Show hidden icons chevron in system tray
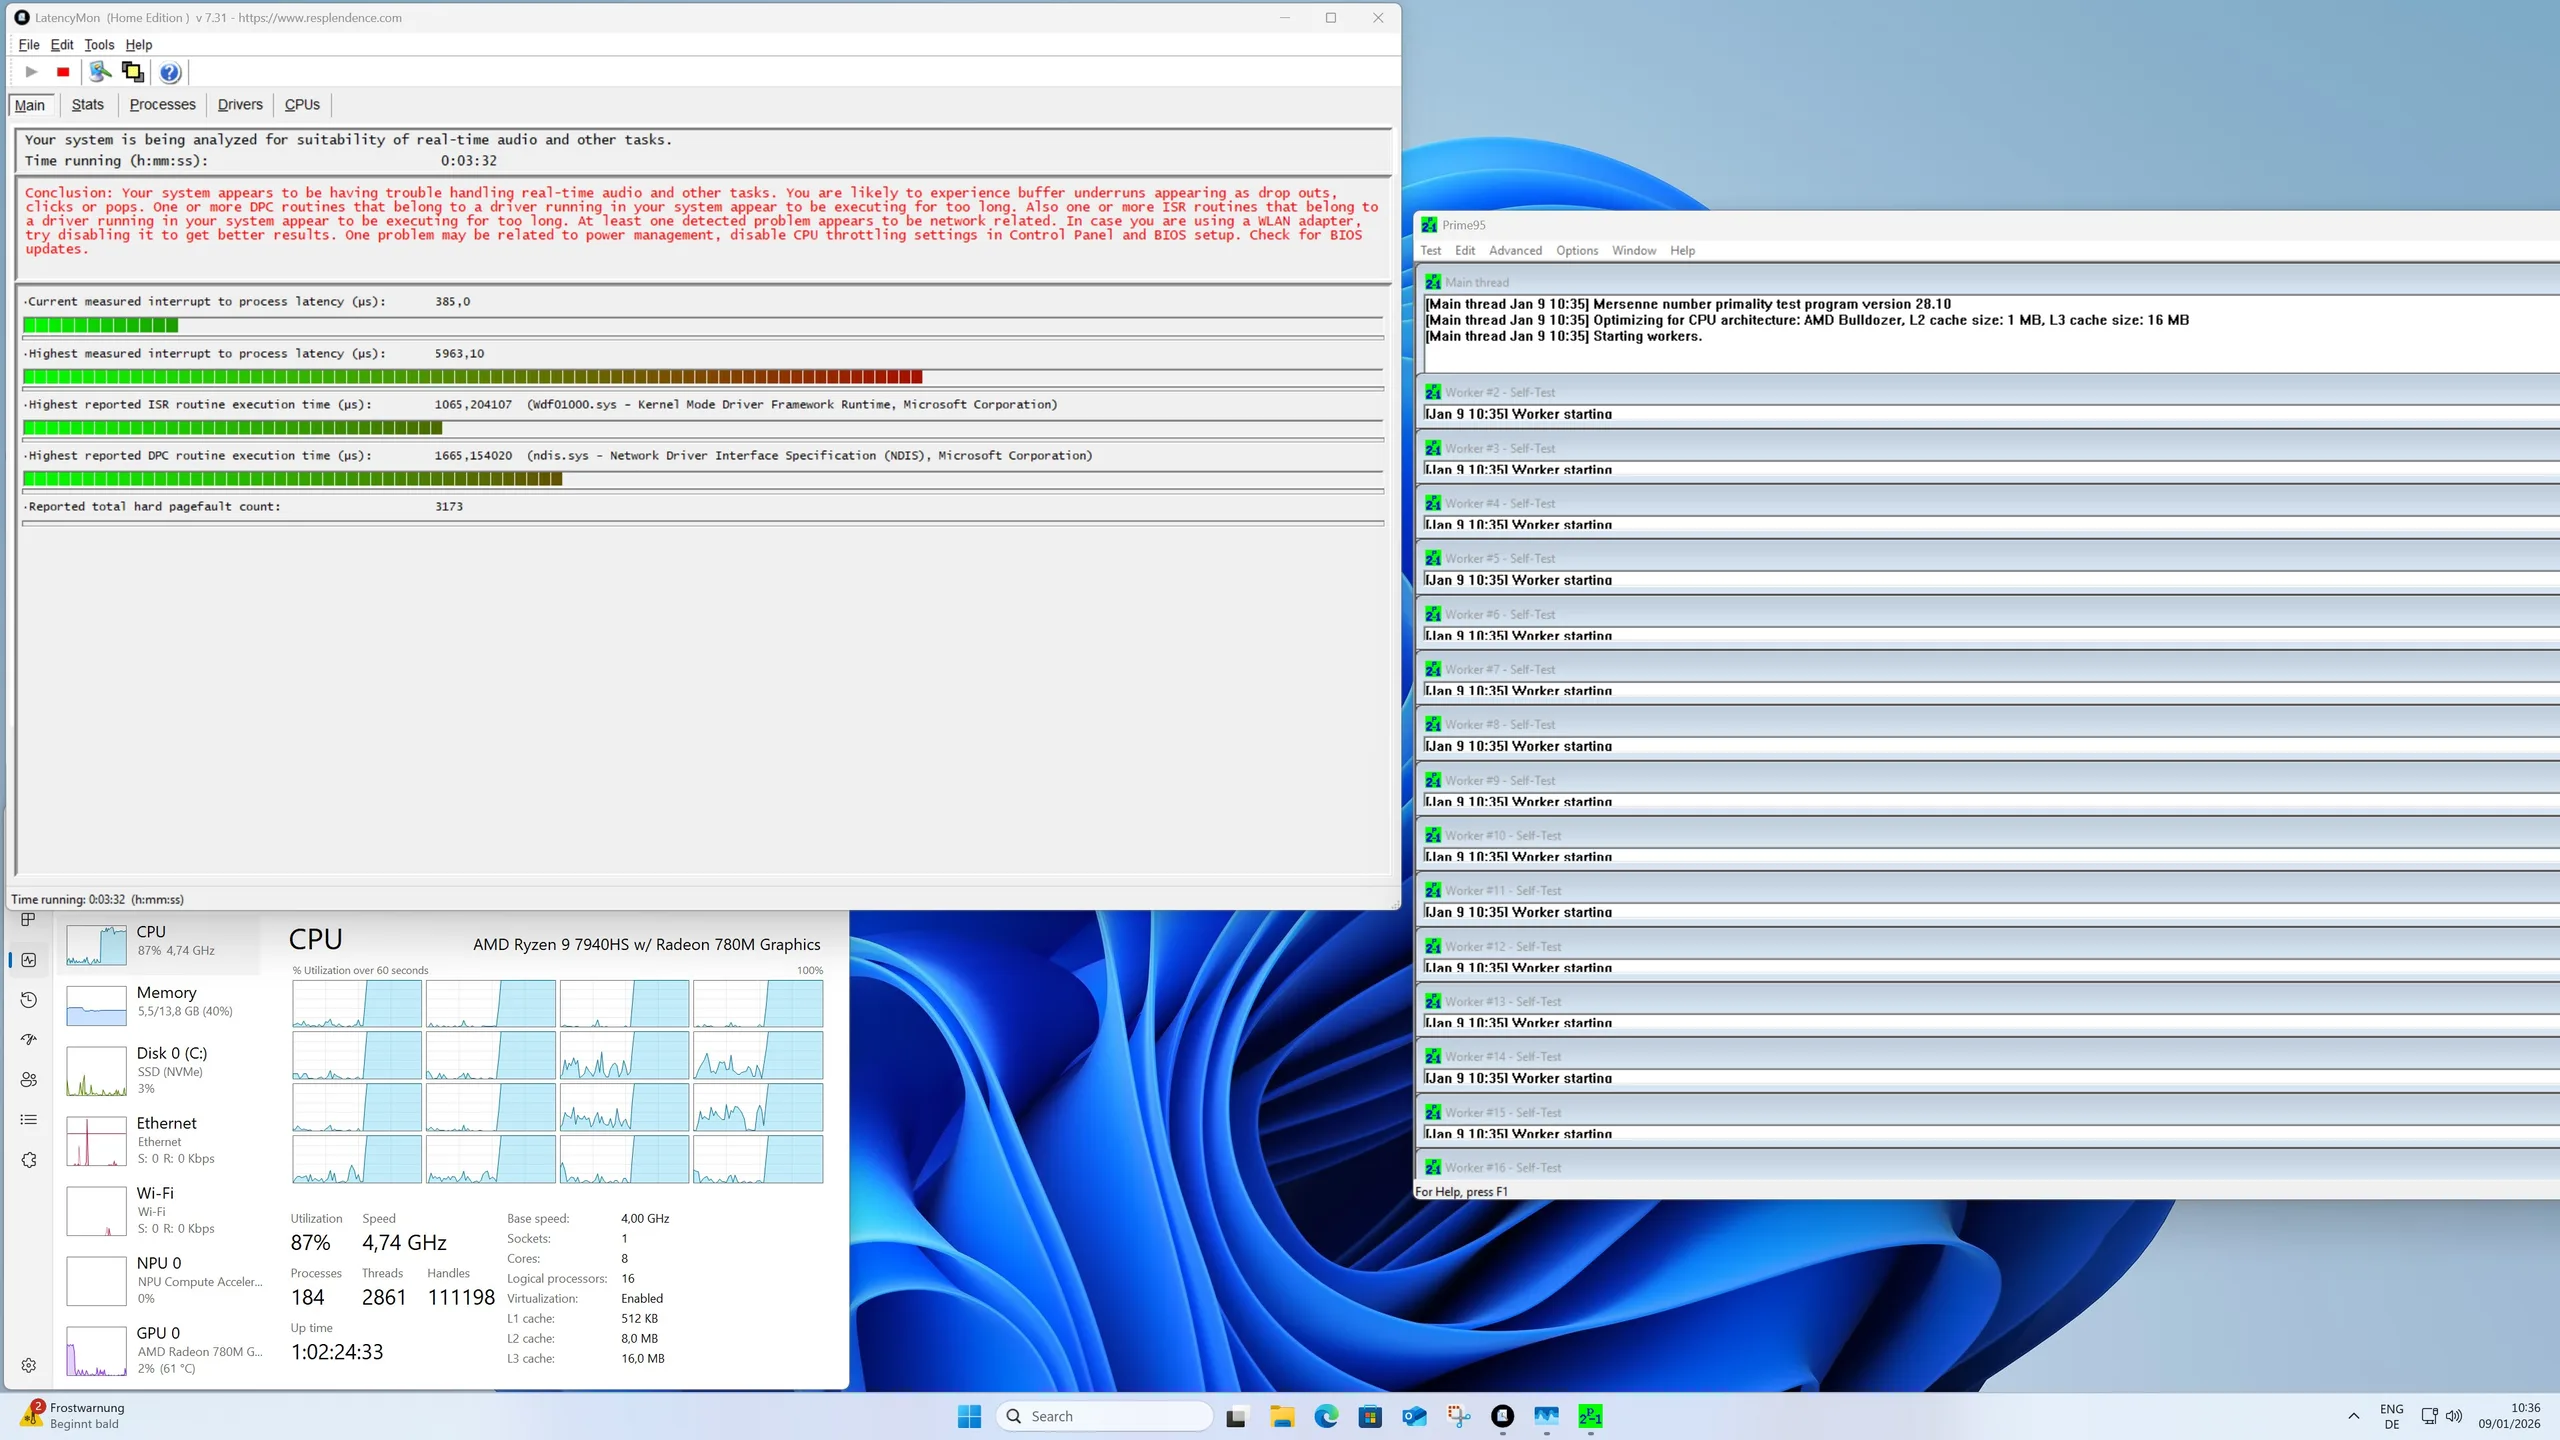The height and width of the screenshot is (1440, 2560). tap(2353, 1416)
